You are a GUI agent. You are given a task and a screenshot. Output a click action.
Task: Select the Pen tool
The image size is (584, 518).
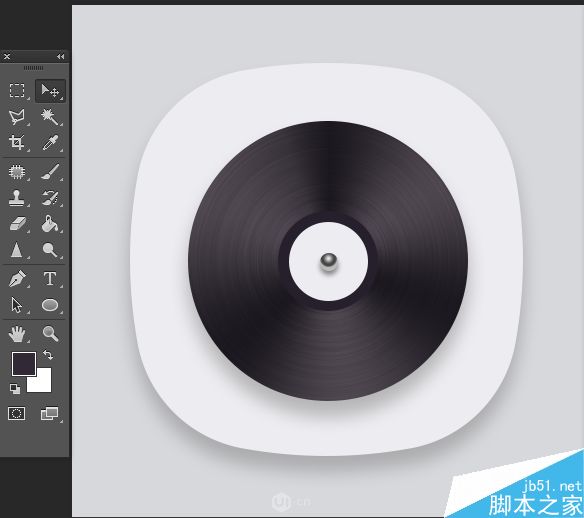point(17,279)
